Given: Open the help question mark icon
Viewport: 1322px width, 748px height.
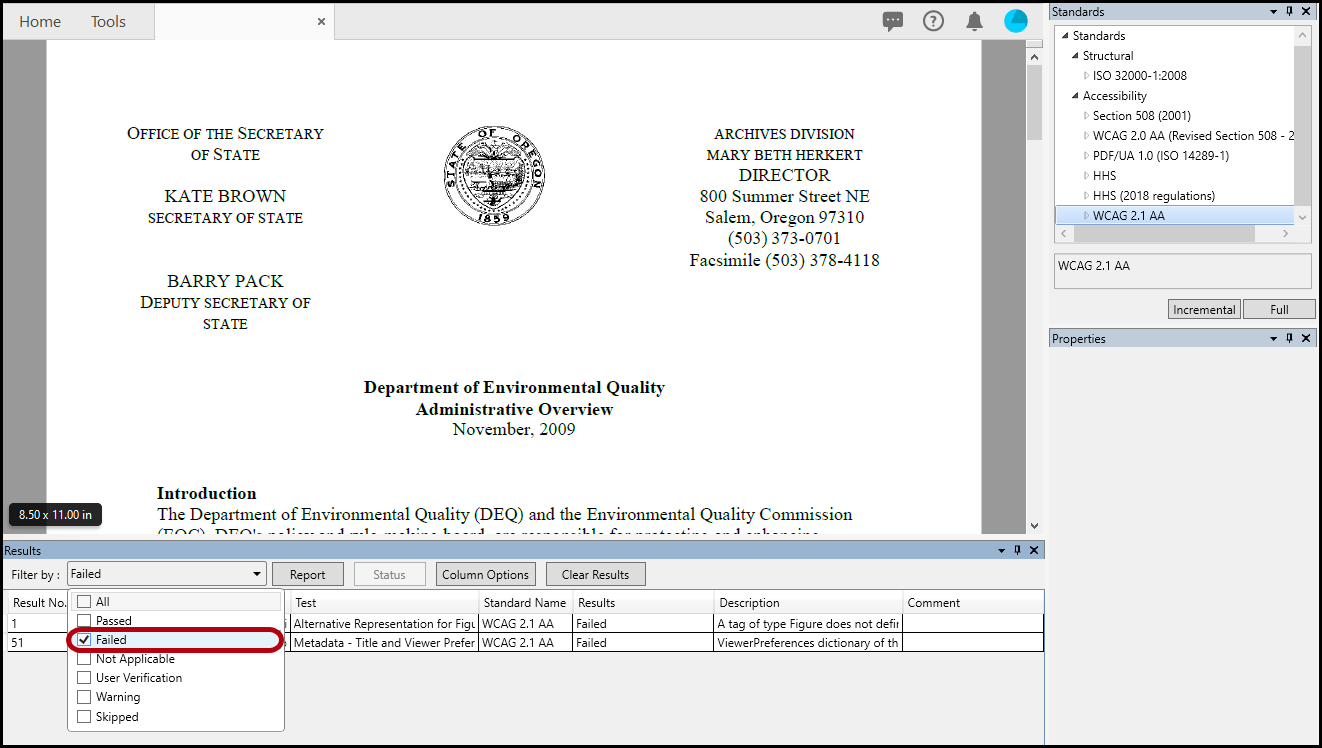Looking at the screenshot, I should [933, 21].
